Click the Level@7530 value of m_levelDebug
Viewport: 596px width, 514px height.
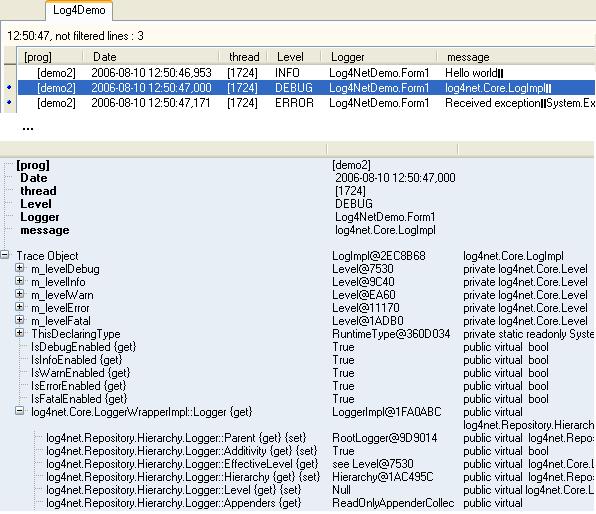coord(363,269)
